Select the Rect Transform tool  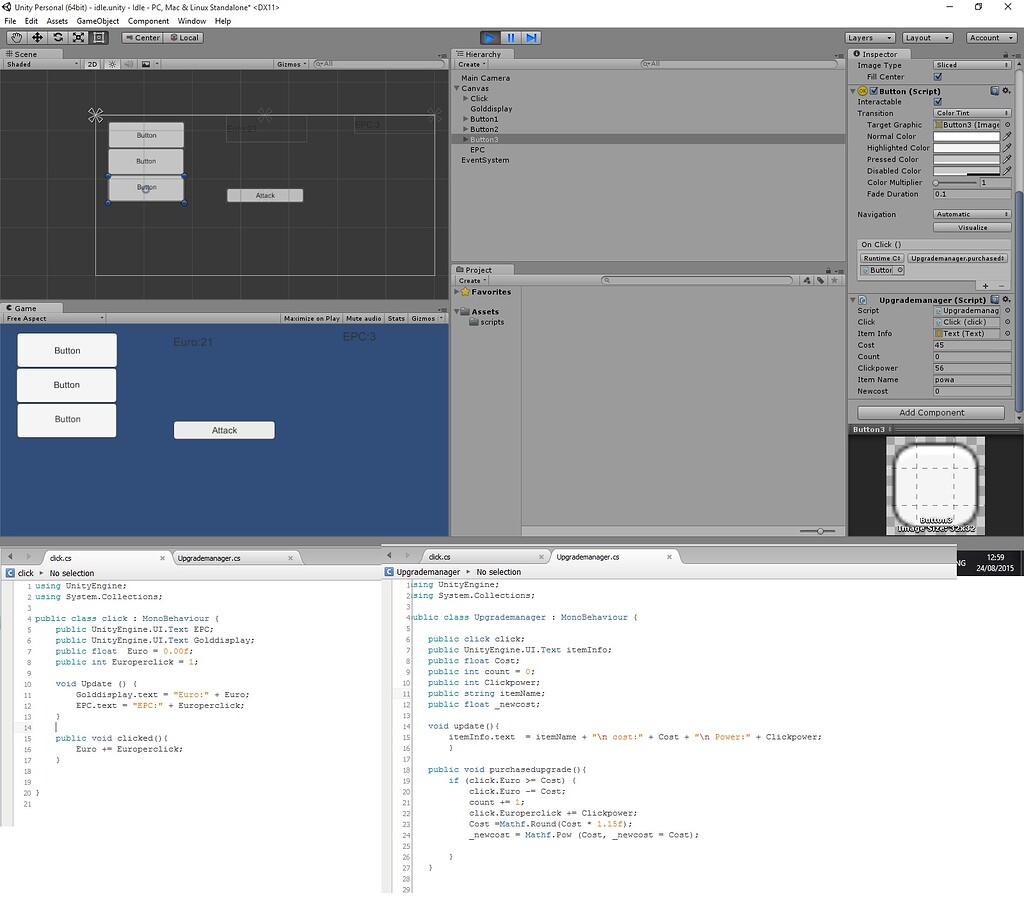[x=98, y=37]
